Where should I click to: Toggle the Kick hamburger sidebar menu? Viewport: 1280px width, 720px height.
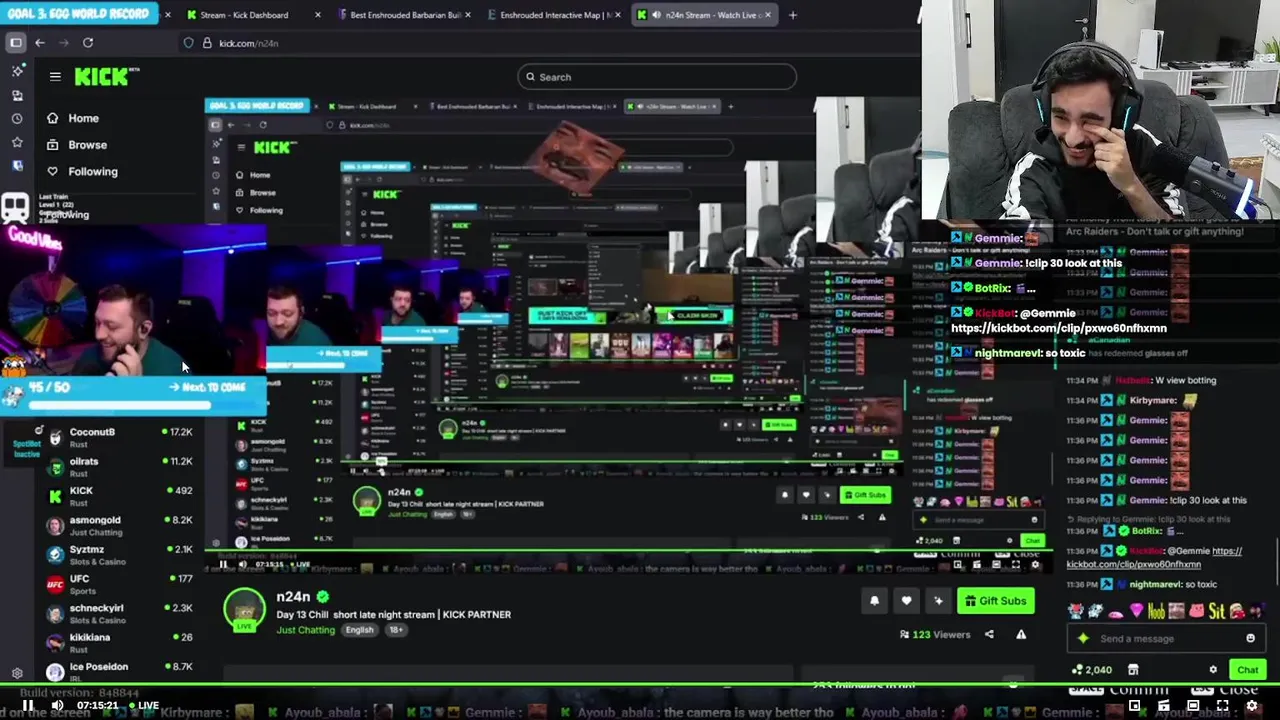point(55,76)
